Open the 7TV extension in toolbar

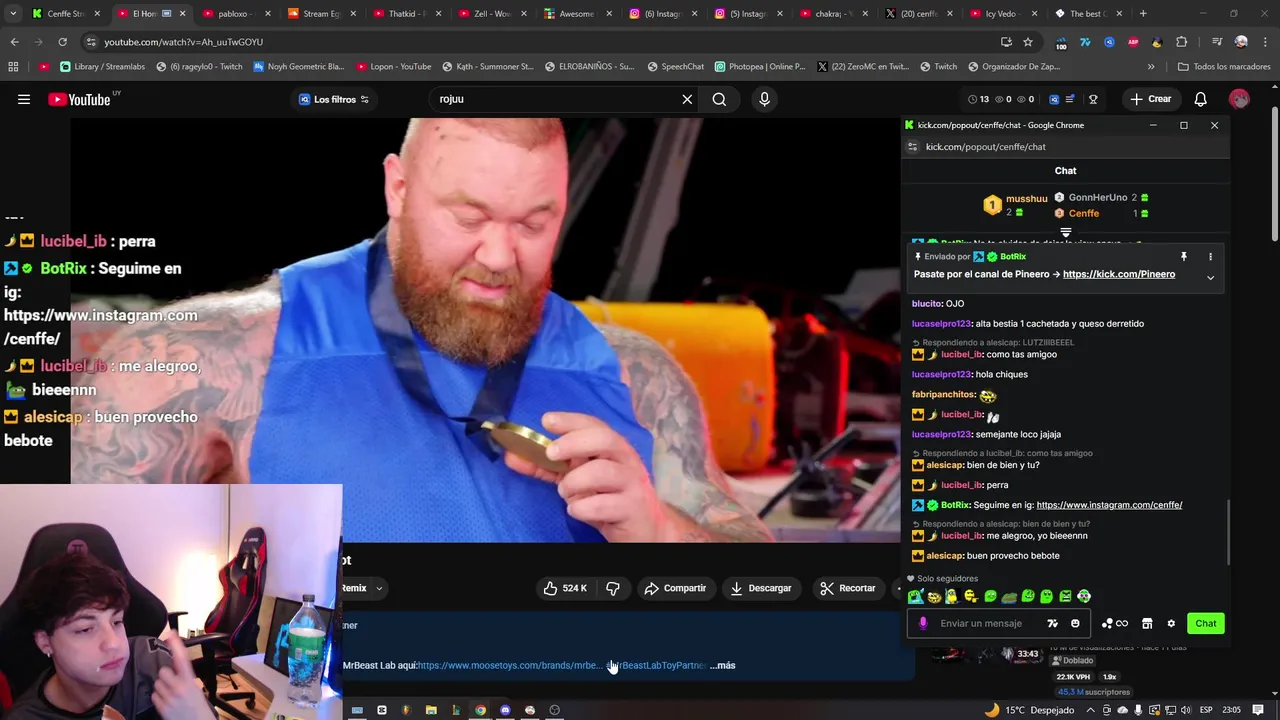[x=1085, y=42]
